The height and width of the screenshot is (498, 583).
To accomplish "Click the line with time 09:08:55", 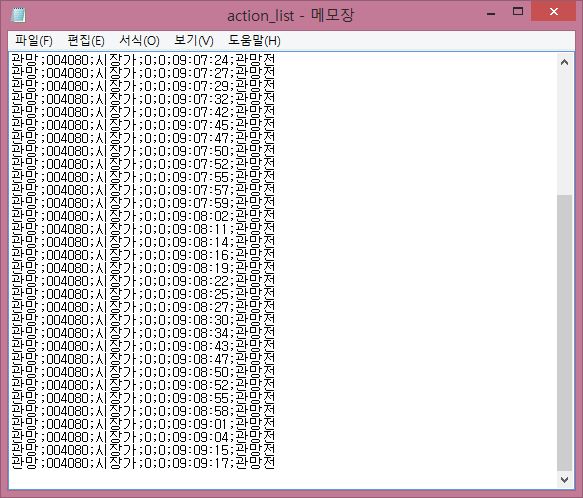I will (143, 398).
